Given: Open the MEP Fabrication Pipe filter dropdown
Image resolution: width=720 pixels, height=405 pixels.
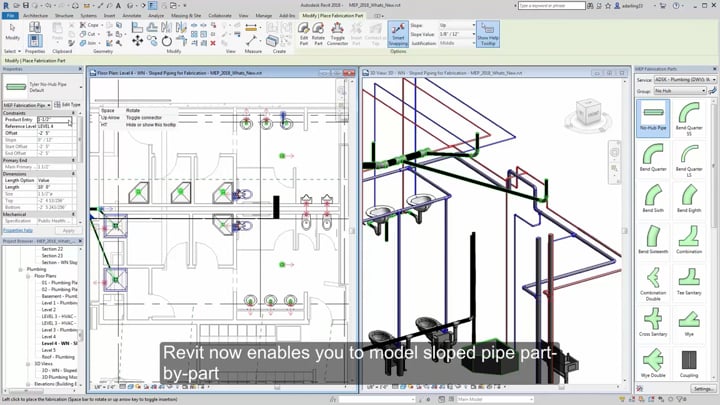Looking at the screenshot, I should pos(27,105).
